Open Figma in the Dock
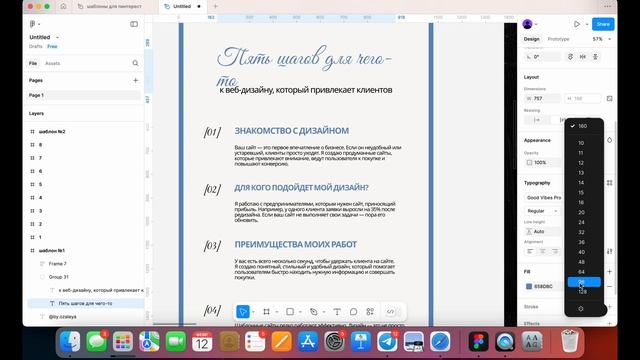 (x=478, y=342)
